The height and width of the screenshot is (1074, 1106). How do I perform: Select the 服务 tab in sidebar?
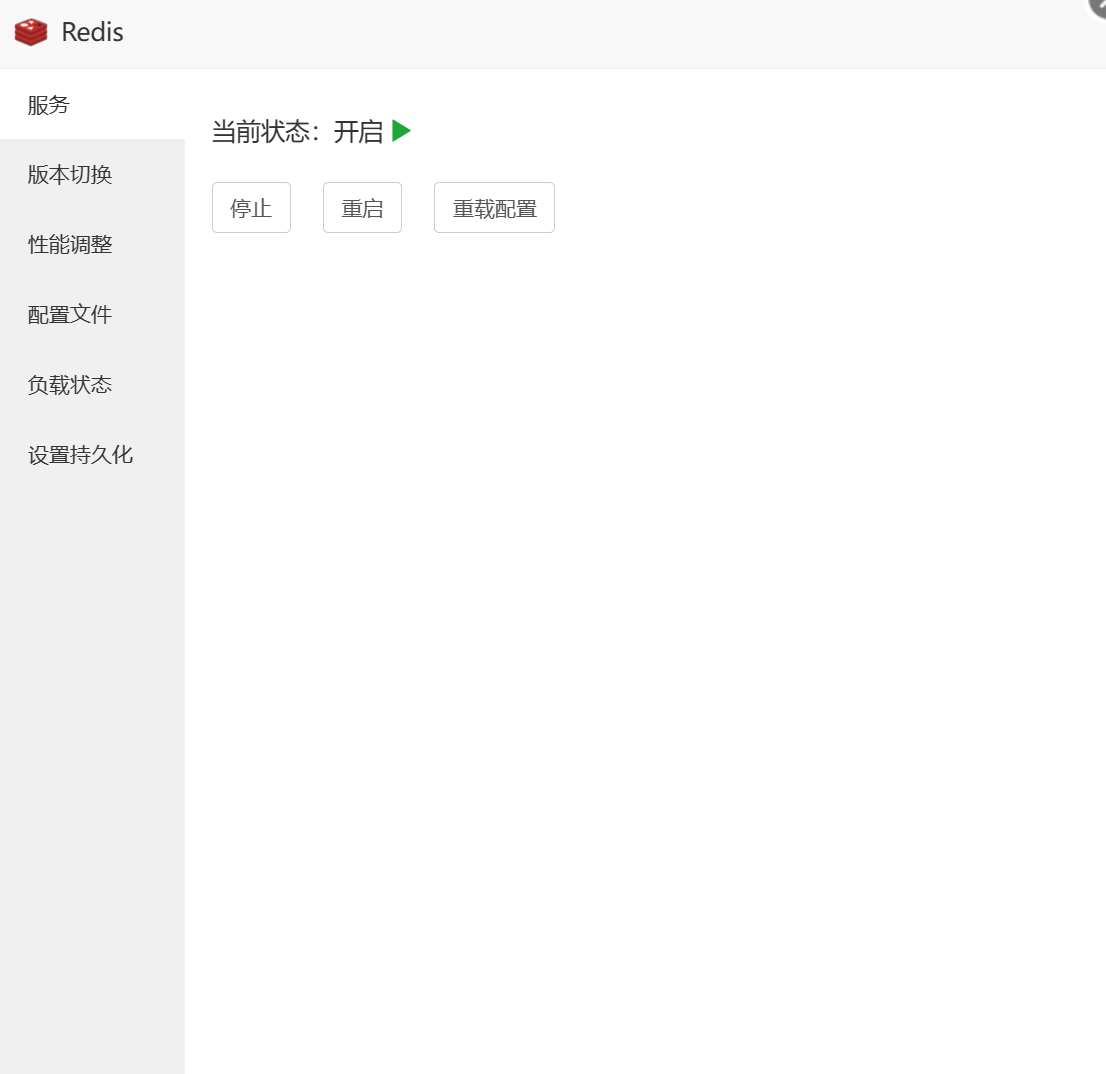click(x=92, y=104)
